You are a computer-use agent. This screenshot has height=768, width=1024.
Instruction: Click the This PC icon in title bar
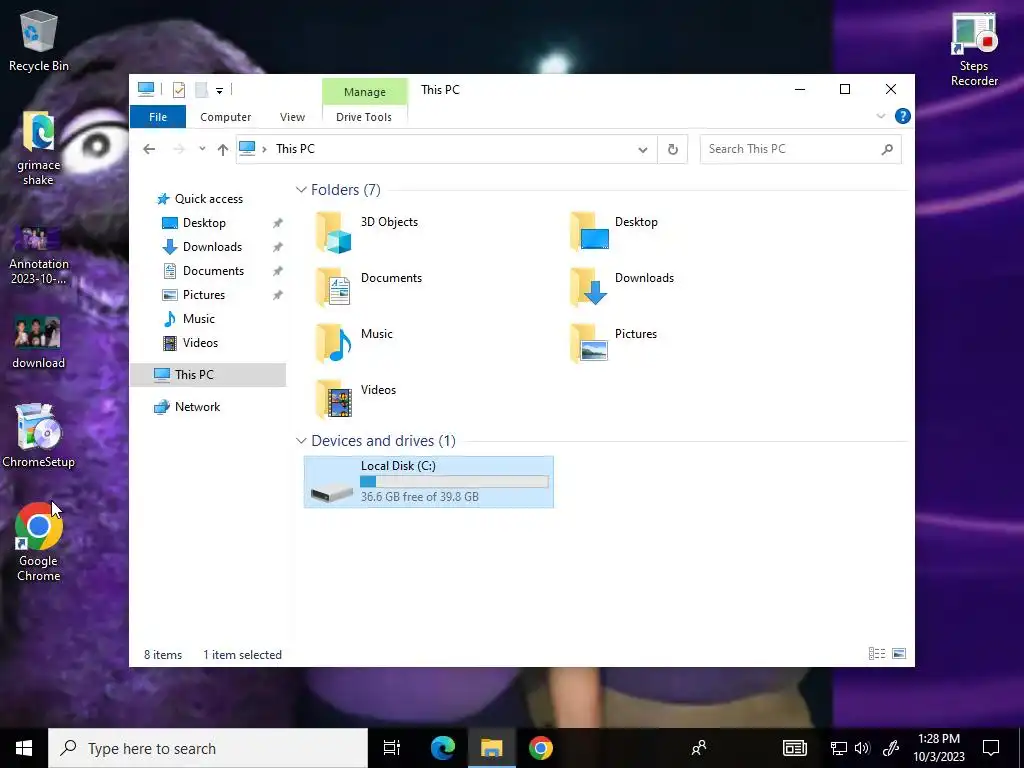click(146, 89)
